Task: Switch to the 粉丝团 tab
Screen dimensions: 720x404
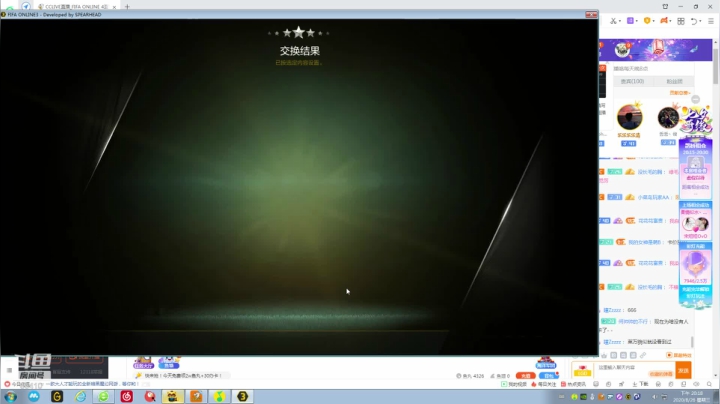Action: click(674, 81)
